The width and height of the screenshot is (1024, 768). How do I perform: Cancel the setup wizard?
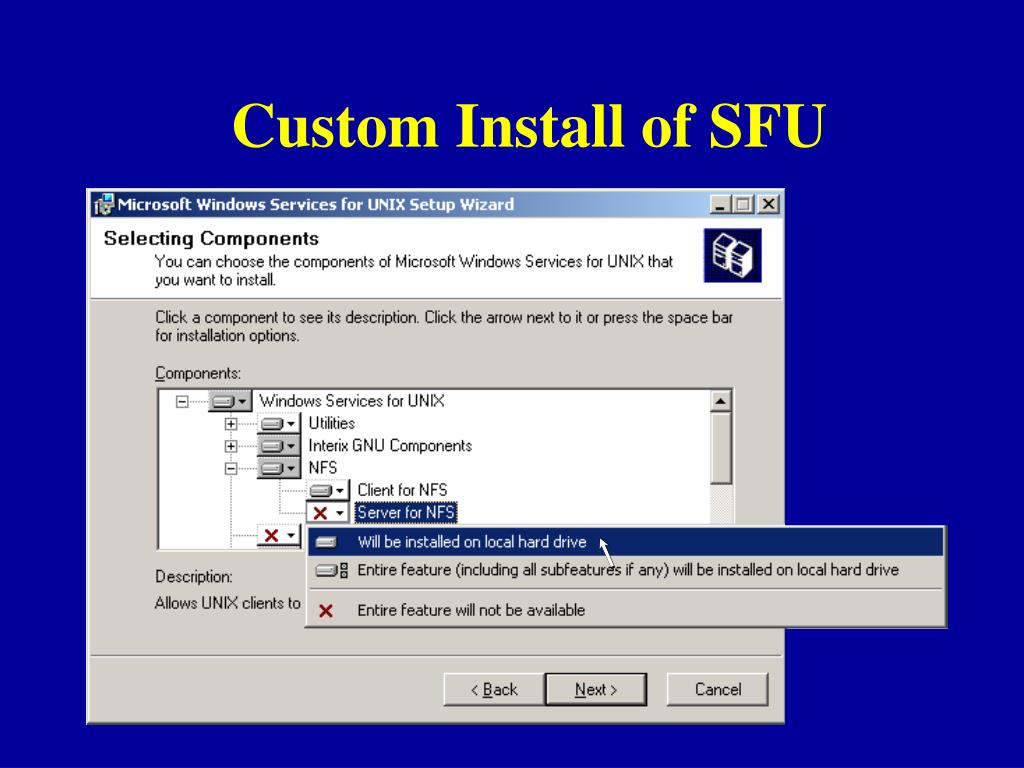[x=717, y=690]
